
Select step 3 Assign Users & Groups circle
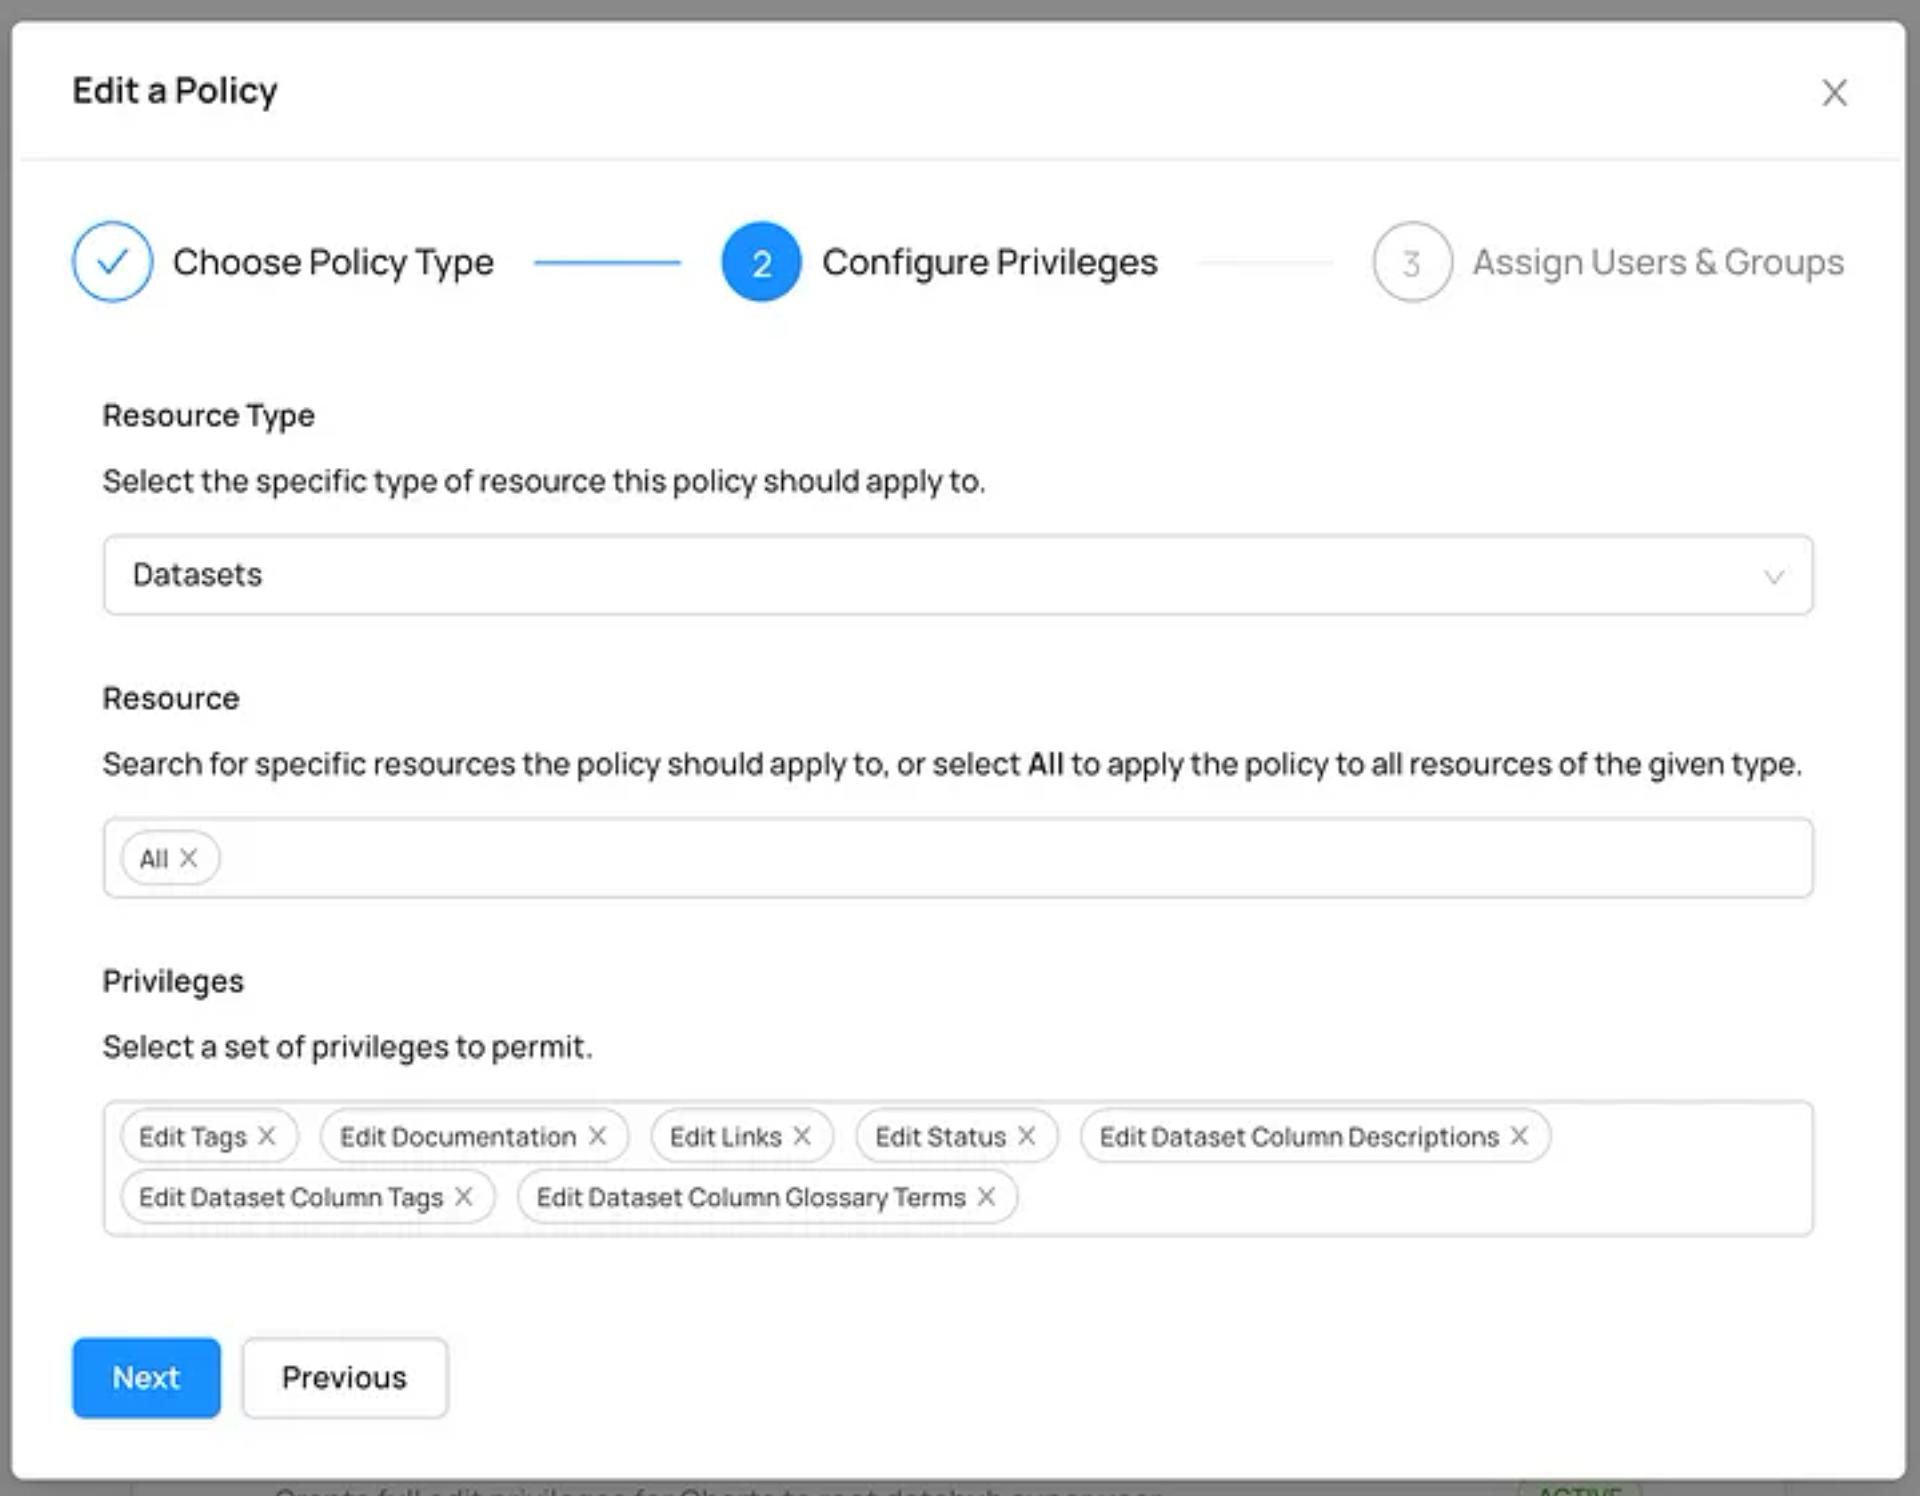[x=1412, y=261]
